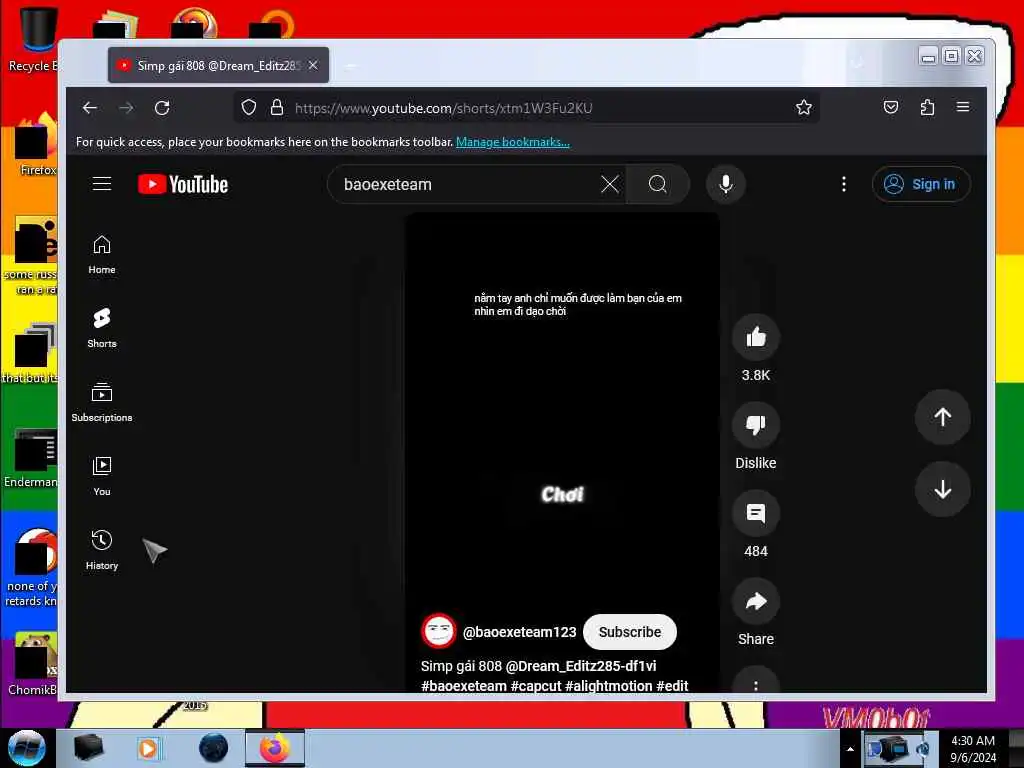
Task: Show hidden tray icons arrow
Action: [850, 749]
